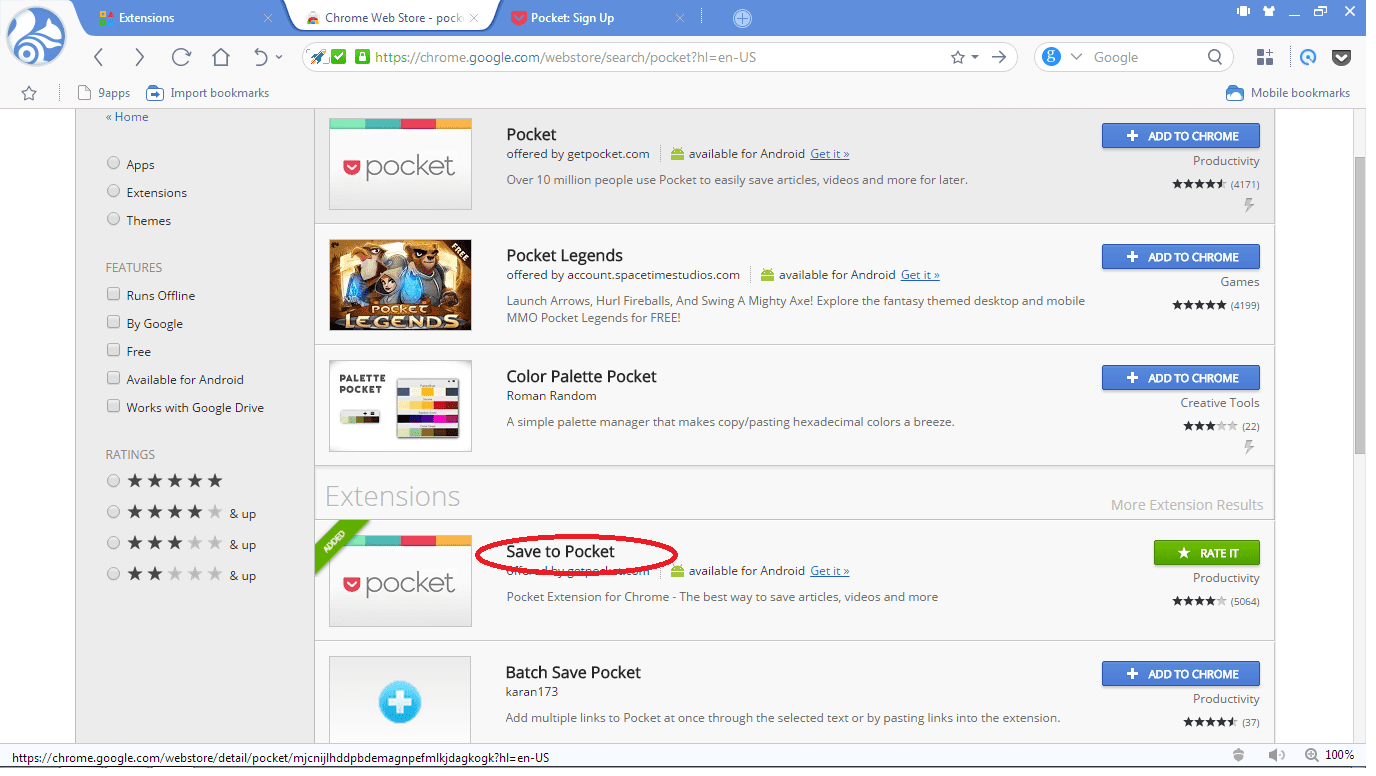Select four stars & up rating
The width and height of the screenshot is (1376, 776).
click(x=113, y=512)
